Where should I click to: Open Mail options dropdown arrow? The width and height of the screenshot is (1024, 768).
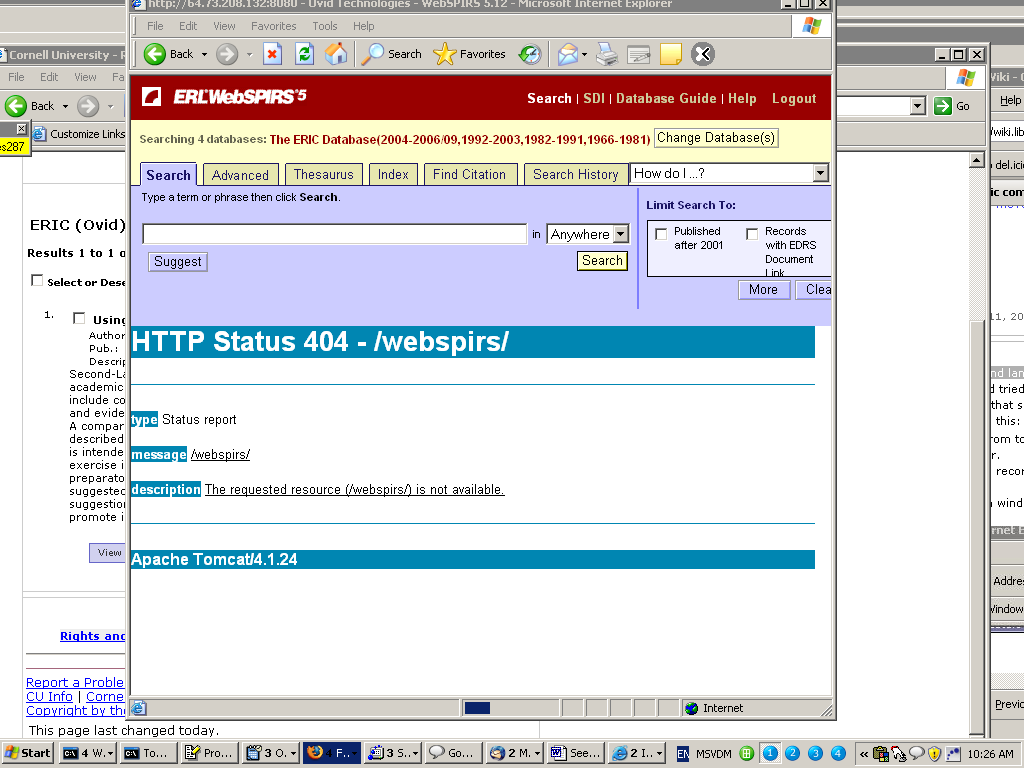584,54
